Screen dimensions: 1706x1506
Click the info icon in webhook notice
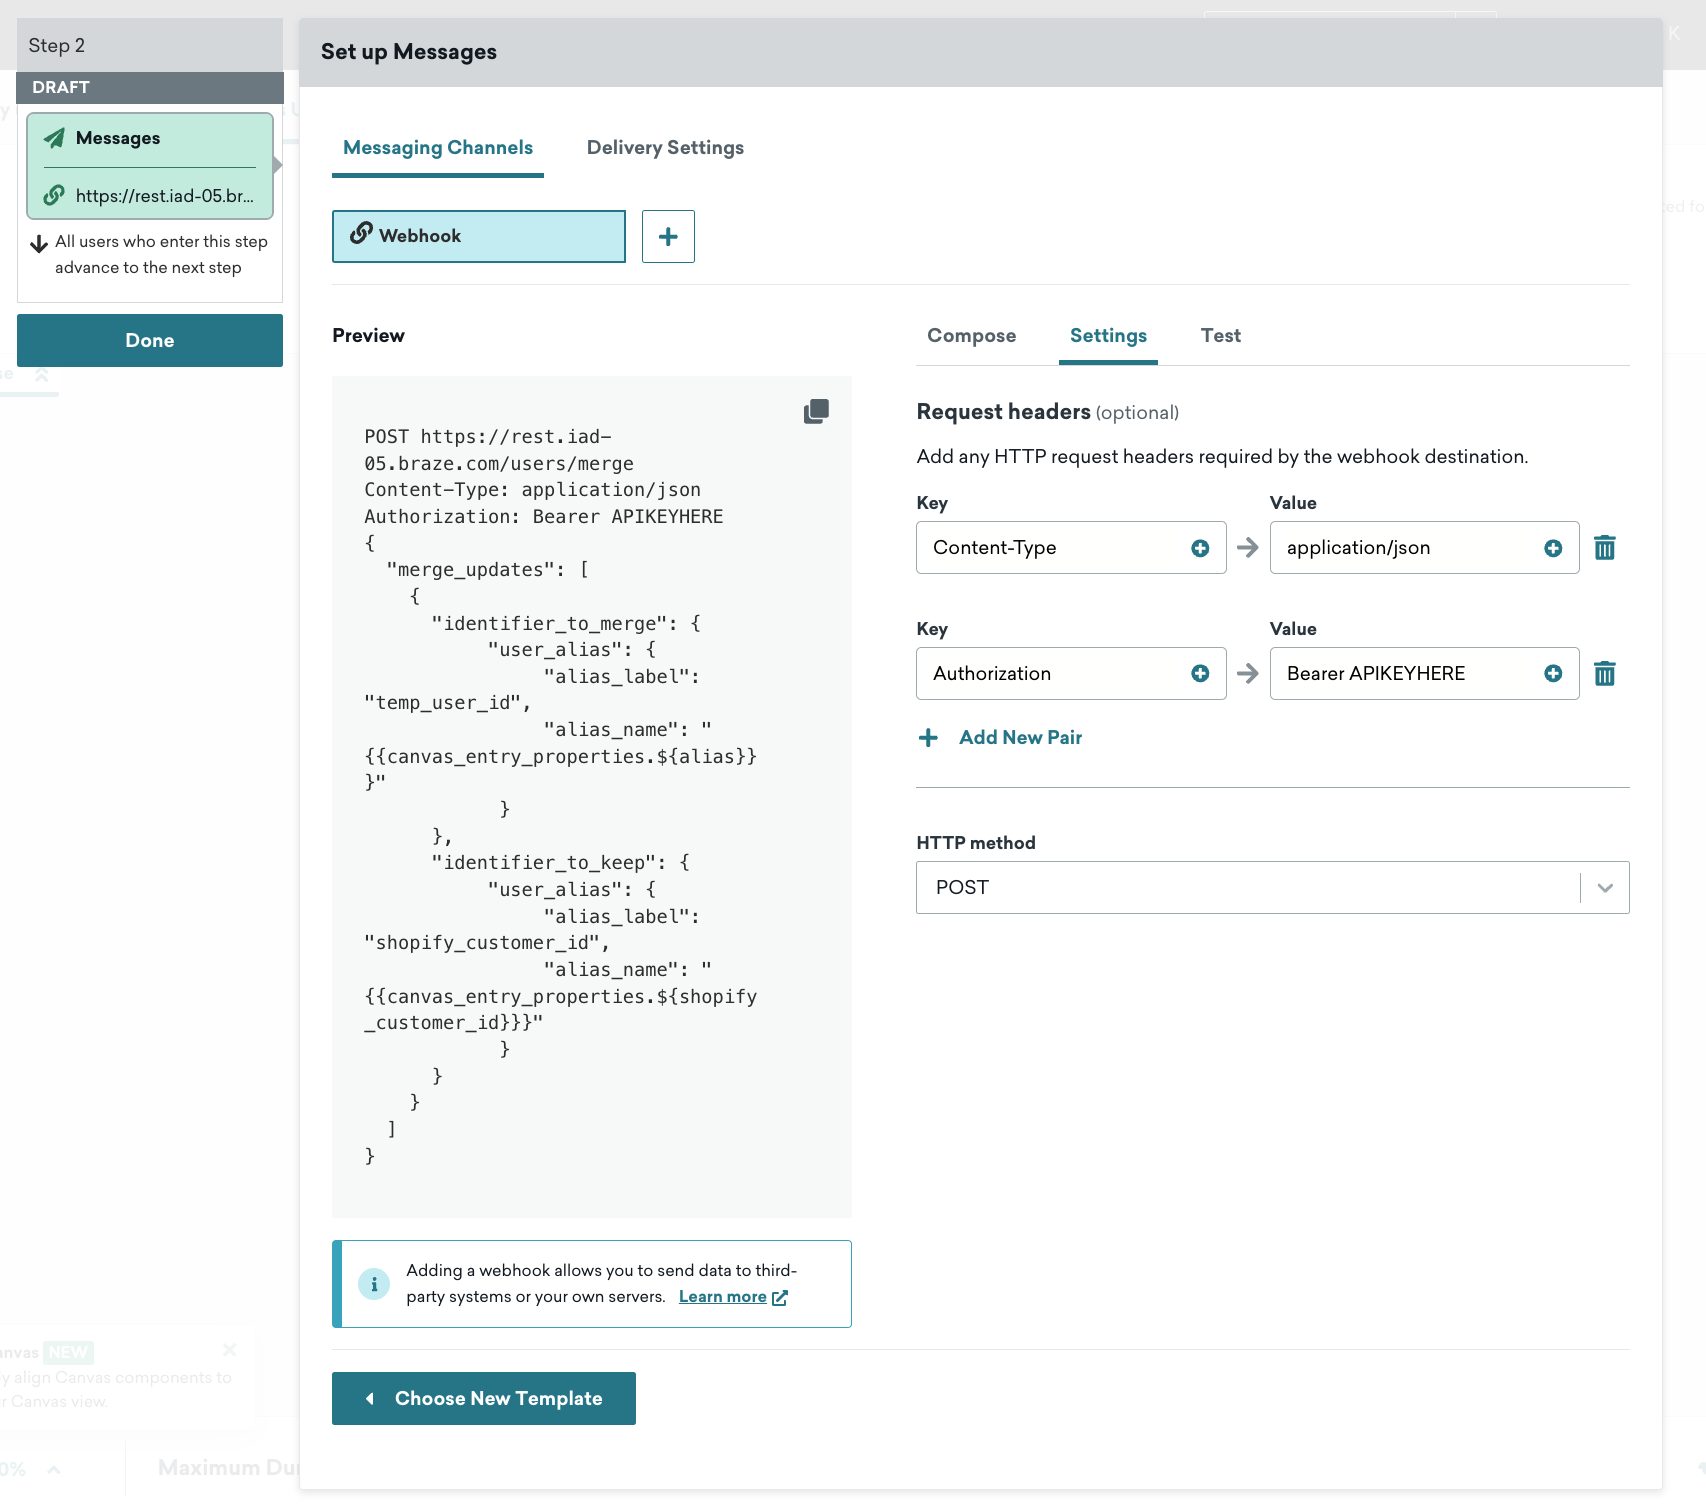pos(374,1284)
